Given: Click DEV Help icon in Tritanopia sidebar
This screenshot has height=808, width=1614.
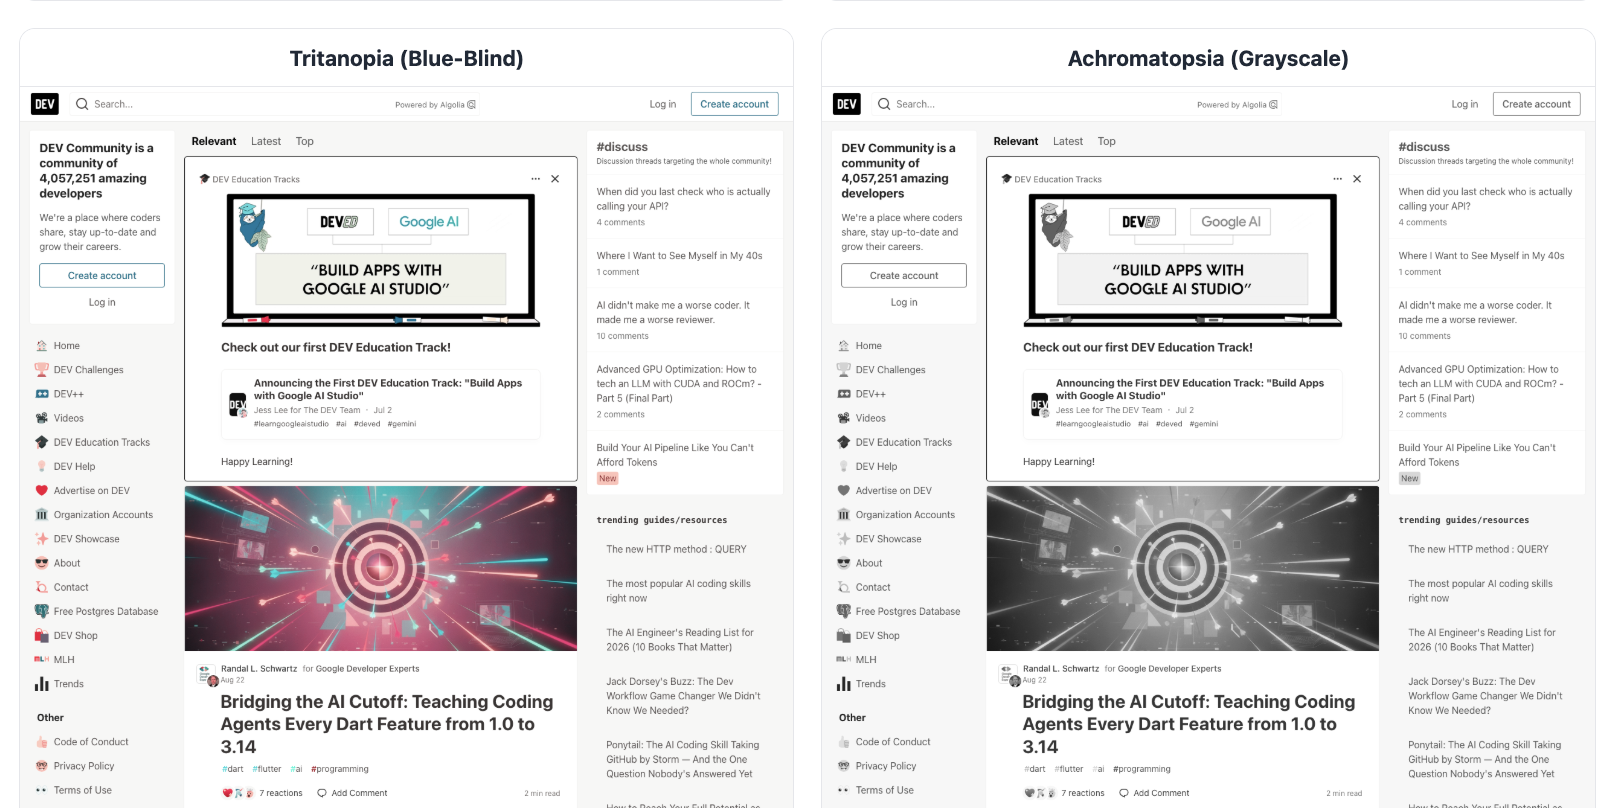Looking at the screenshot, I should tap(42, 466).
